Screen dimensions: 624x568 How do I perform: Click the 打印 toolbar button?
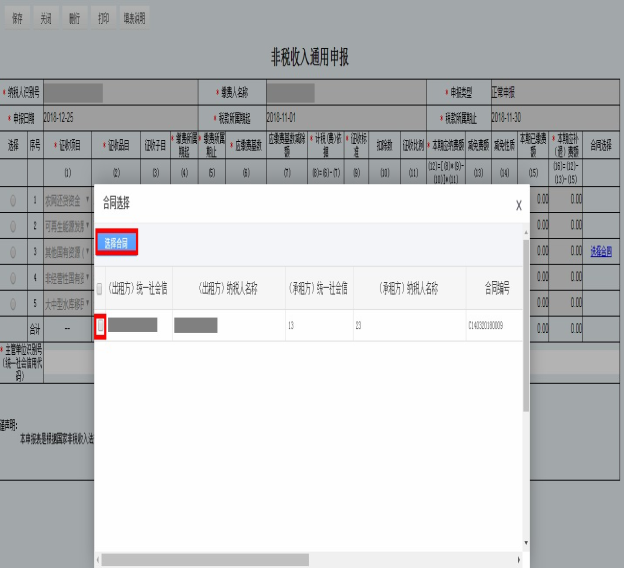[103, 18]
